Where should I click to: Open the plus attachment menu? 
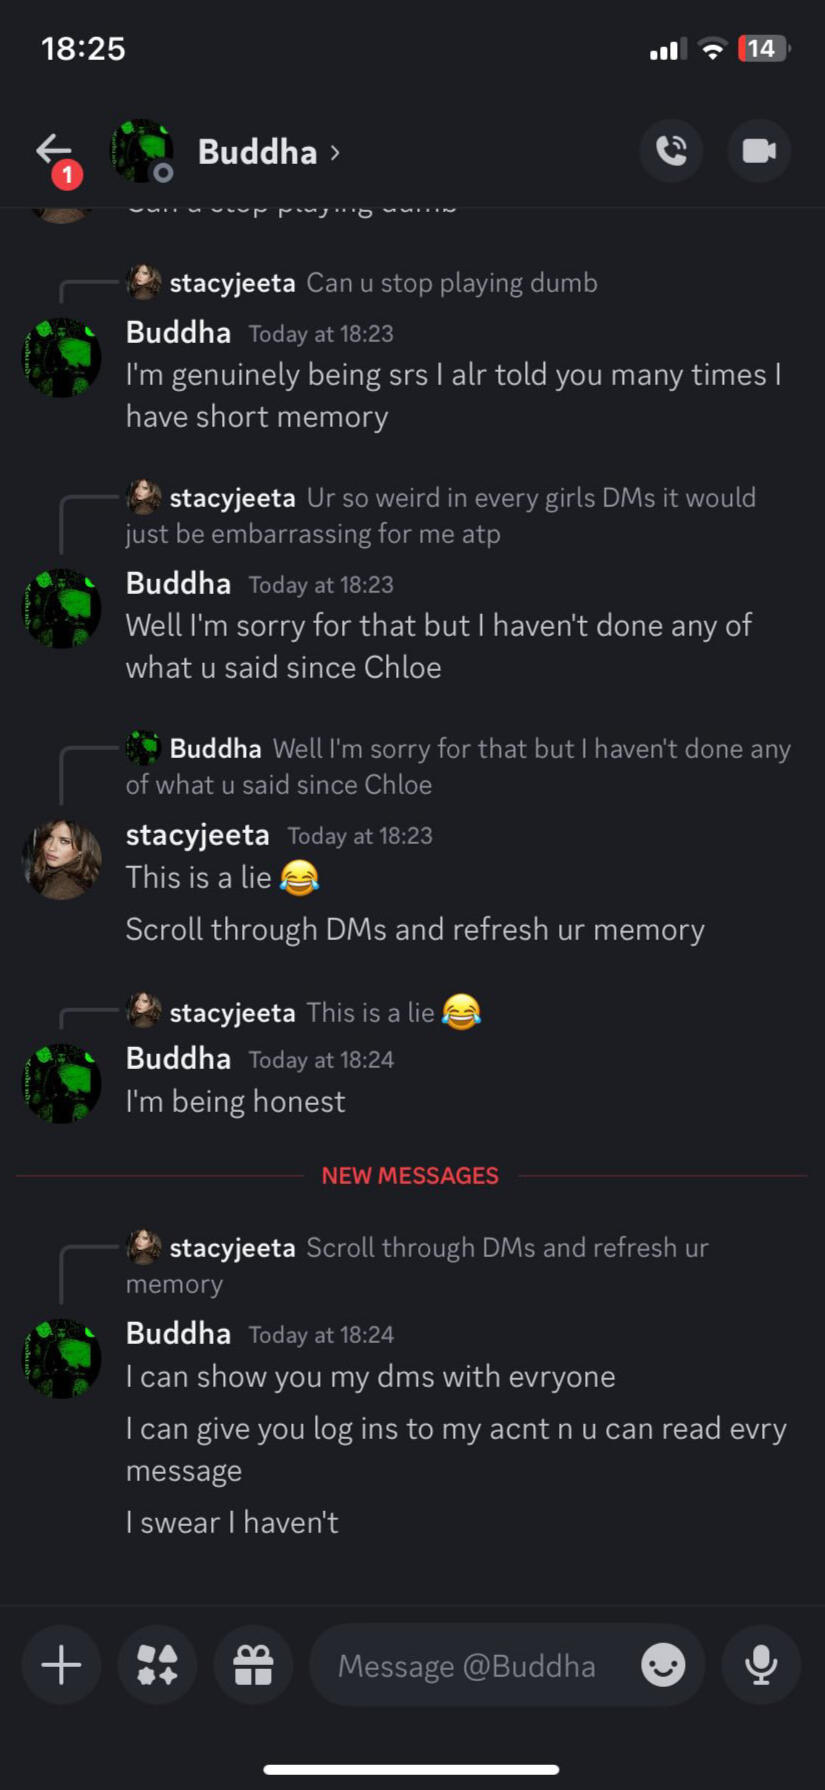(x=61, y=1665)
